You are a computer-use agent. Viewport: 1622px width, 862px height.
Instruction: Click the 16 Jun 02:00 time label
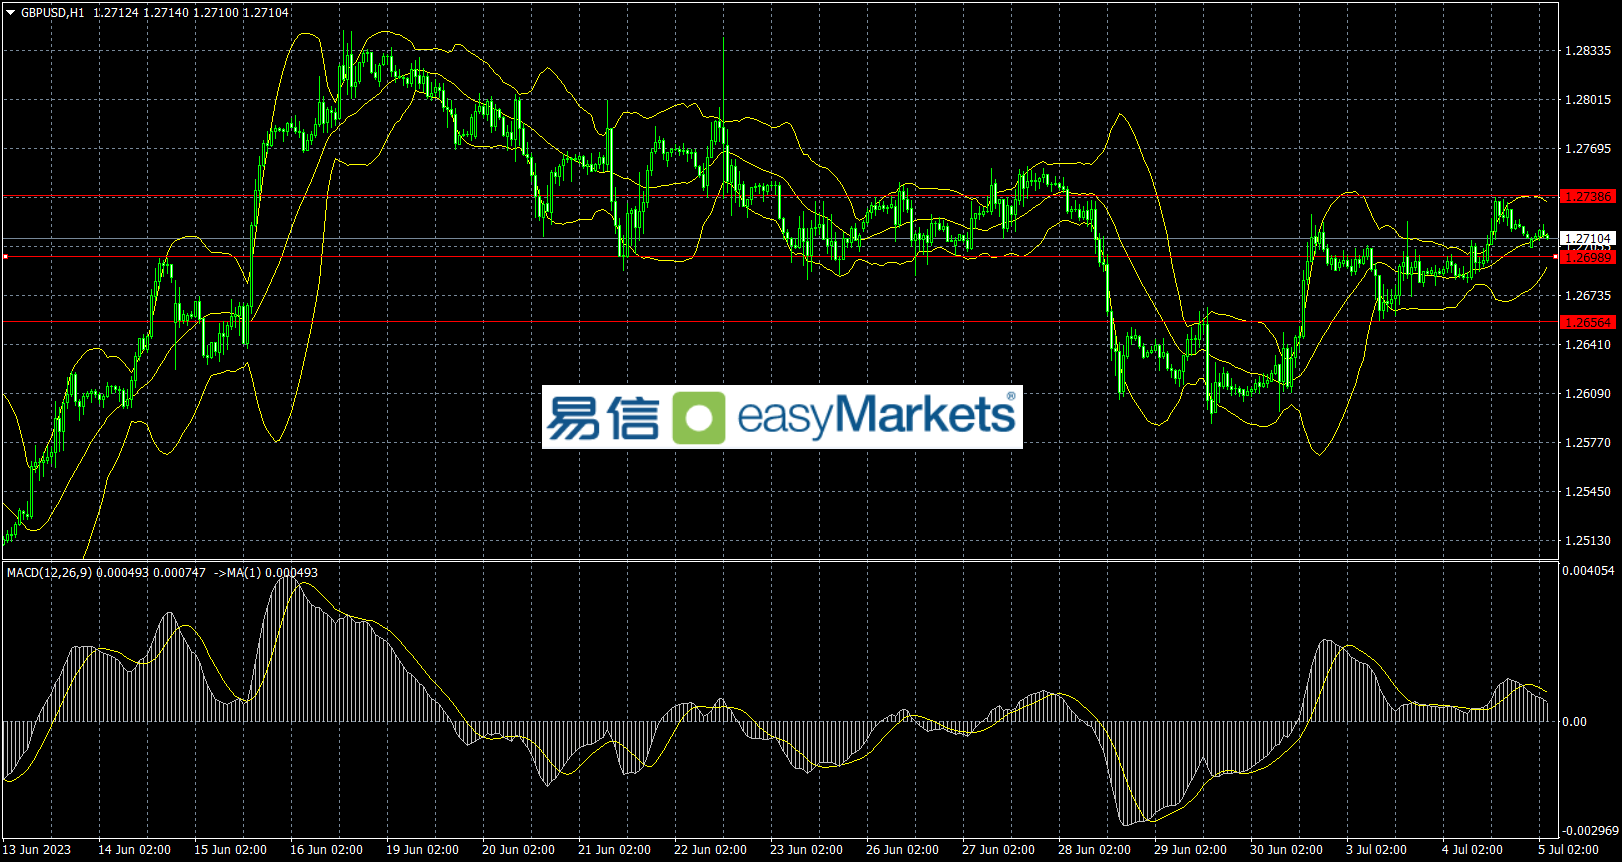326,850
